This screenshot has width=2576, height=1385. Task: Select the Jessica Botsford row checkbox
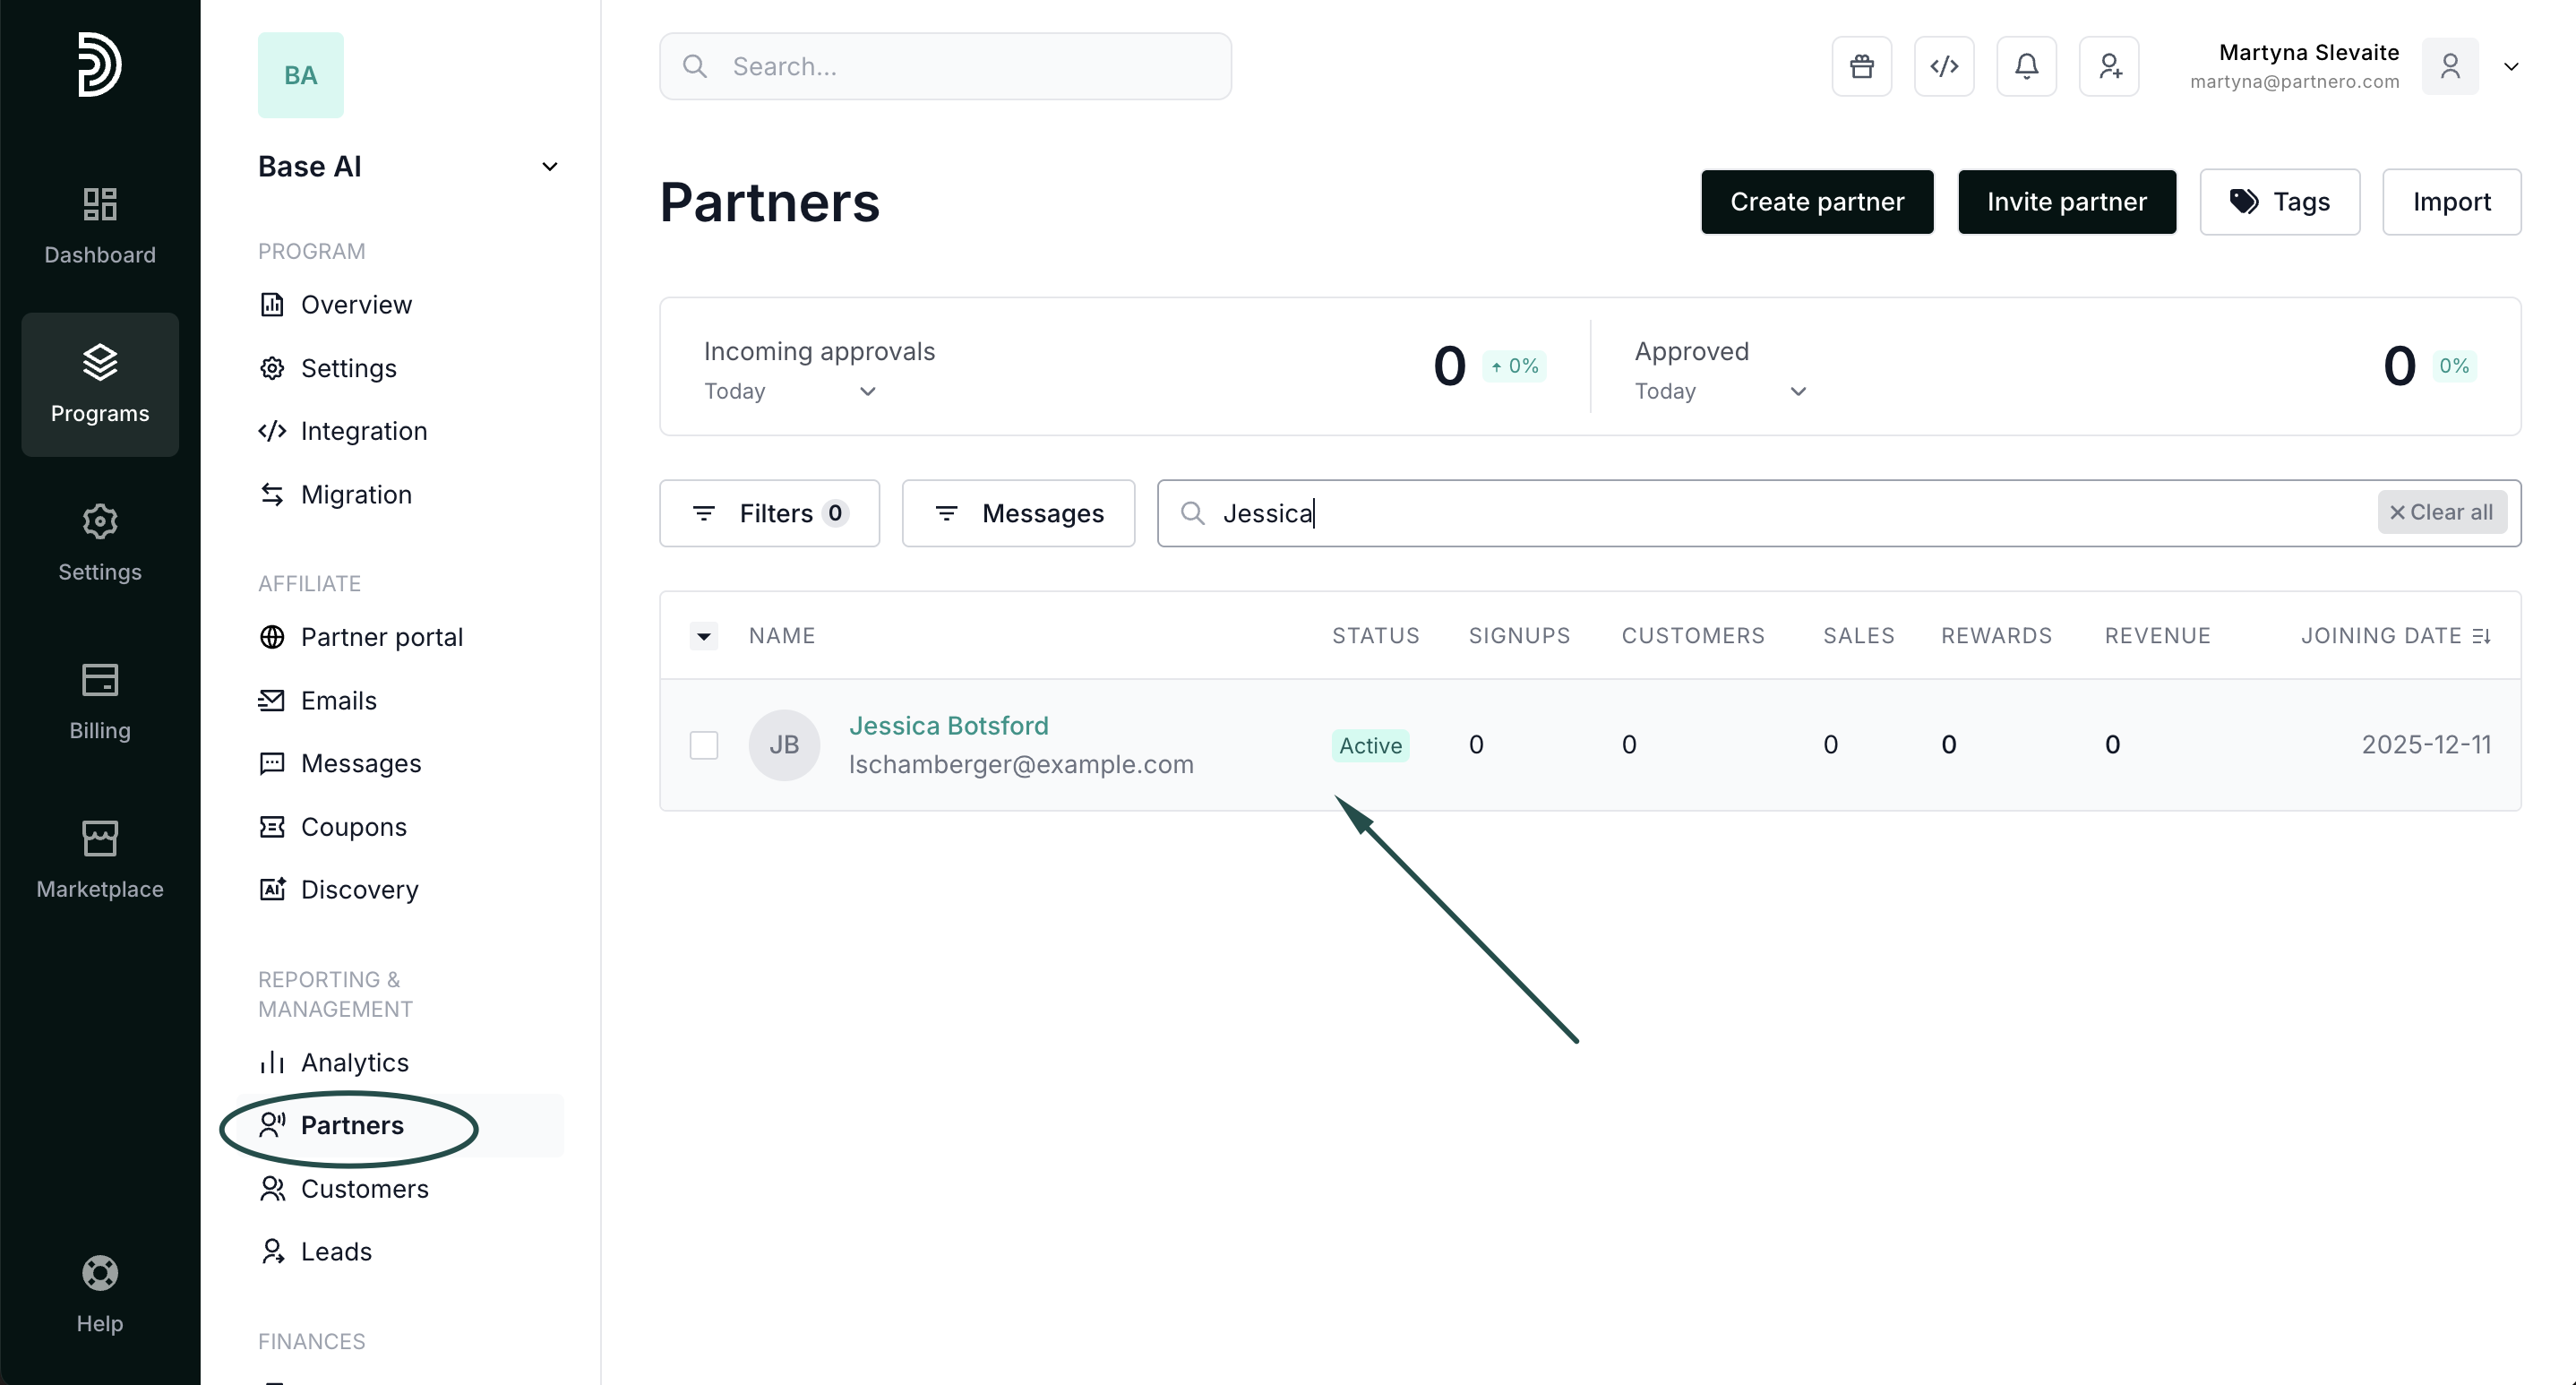click(704, 745)
